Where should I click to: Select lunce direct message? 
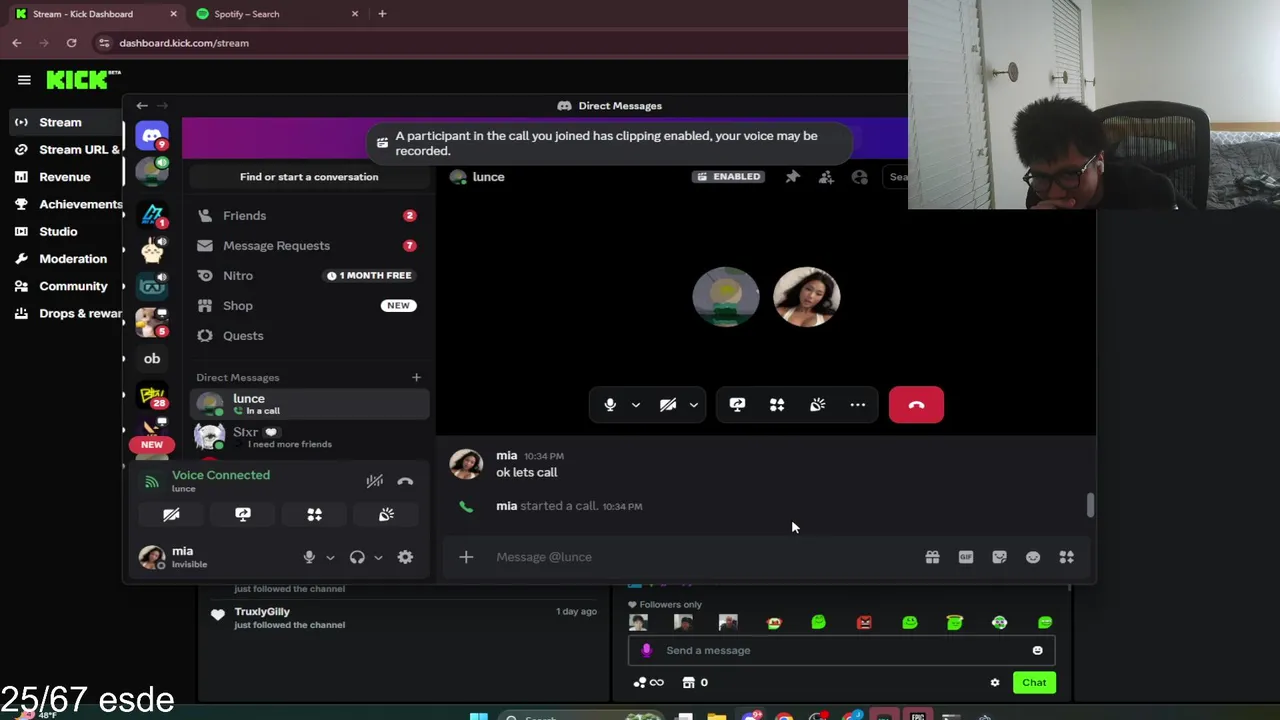[309, 404]
